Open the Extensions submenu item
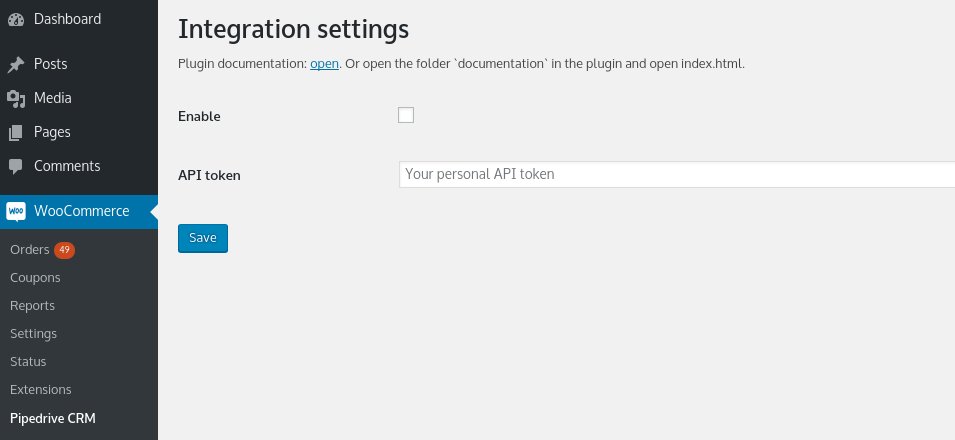The height and width of the screenshot is (440, 955). pyautogui.click(x=40, y=390)
